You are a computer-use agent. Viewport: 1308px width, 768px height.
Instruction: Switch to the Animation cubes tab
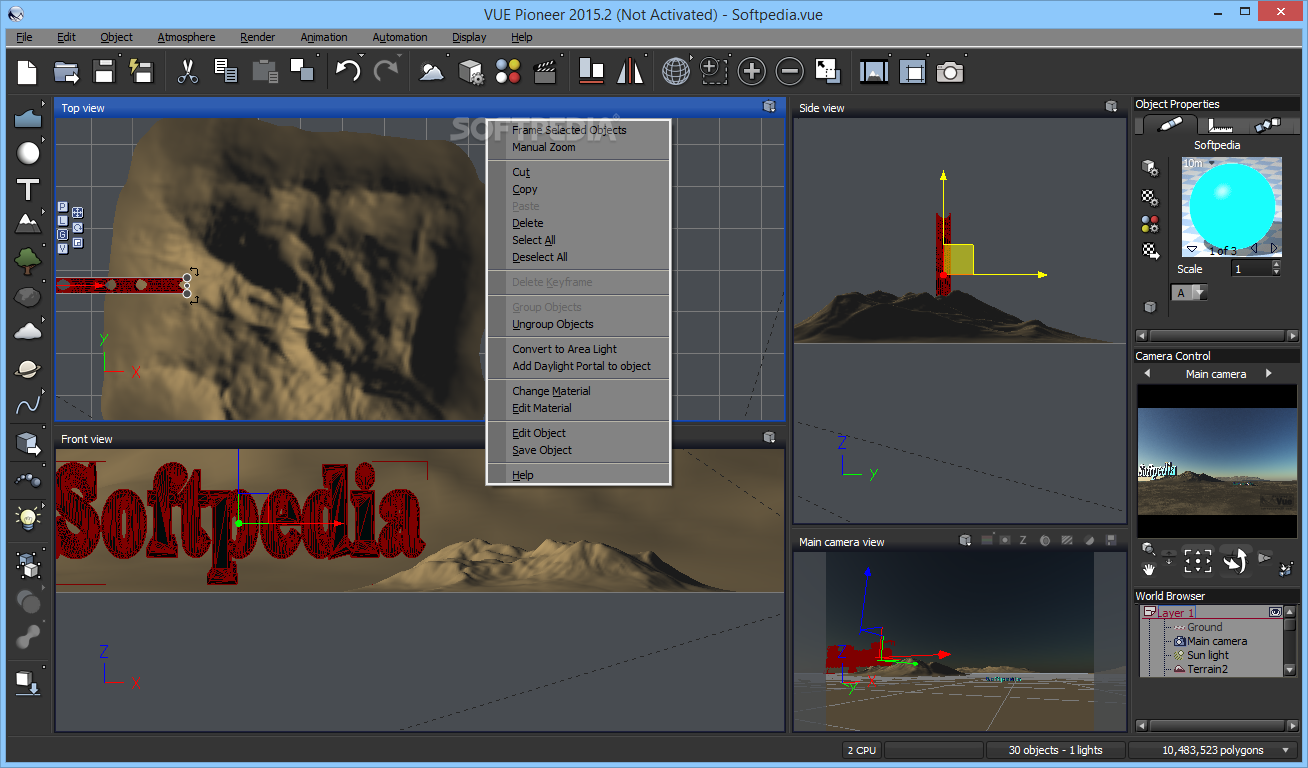coord(1268,125)
